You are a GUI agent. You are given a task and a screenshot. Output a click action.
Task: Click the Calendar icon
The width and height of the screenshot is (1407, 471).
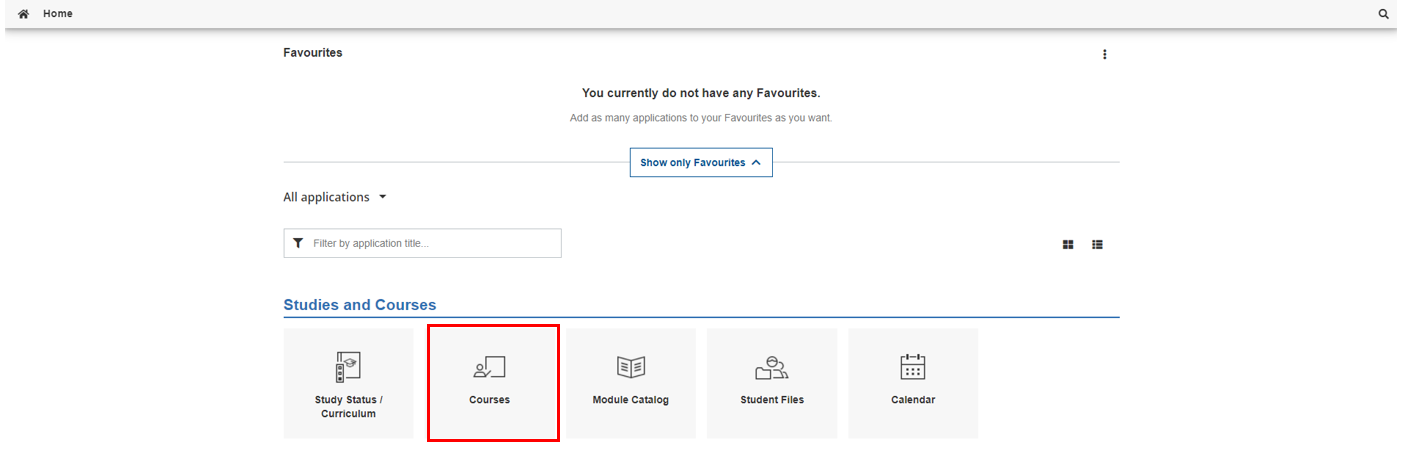913,367
